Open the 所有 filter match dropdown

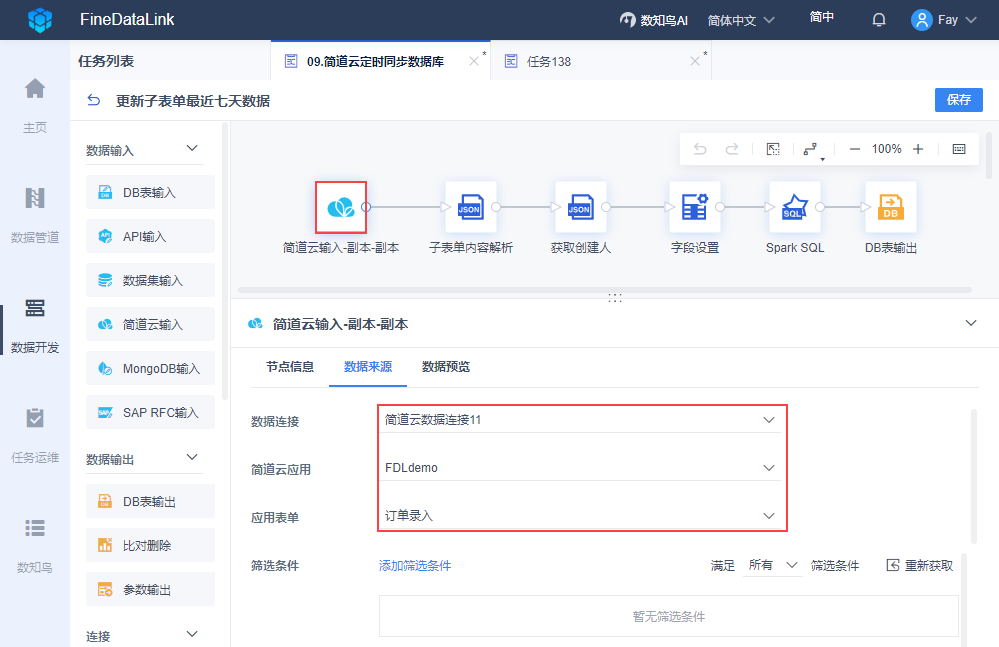pyautogui.click(x=772, y=565)
